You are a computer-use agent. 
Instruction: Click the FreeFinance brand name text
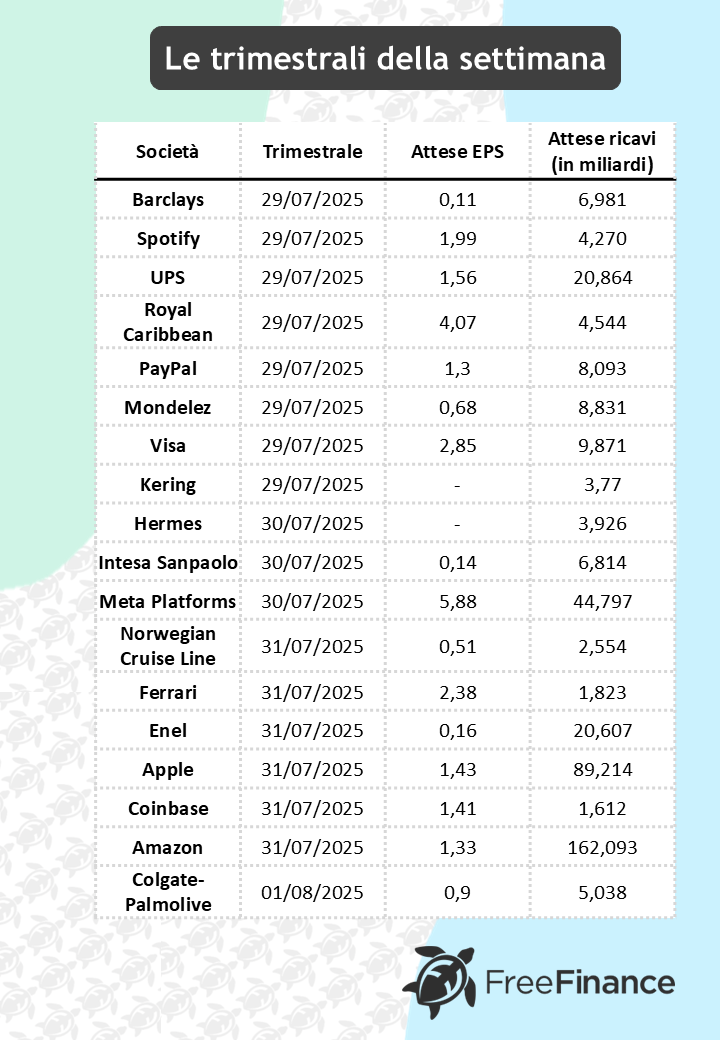tap(580, 983)
